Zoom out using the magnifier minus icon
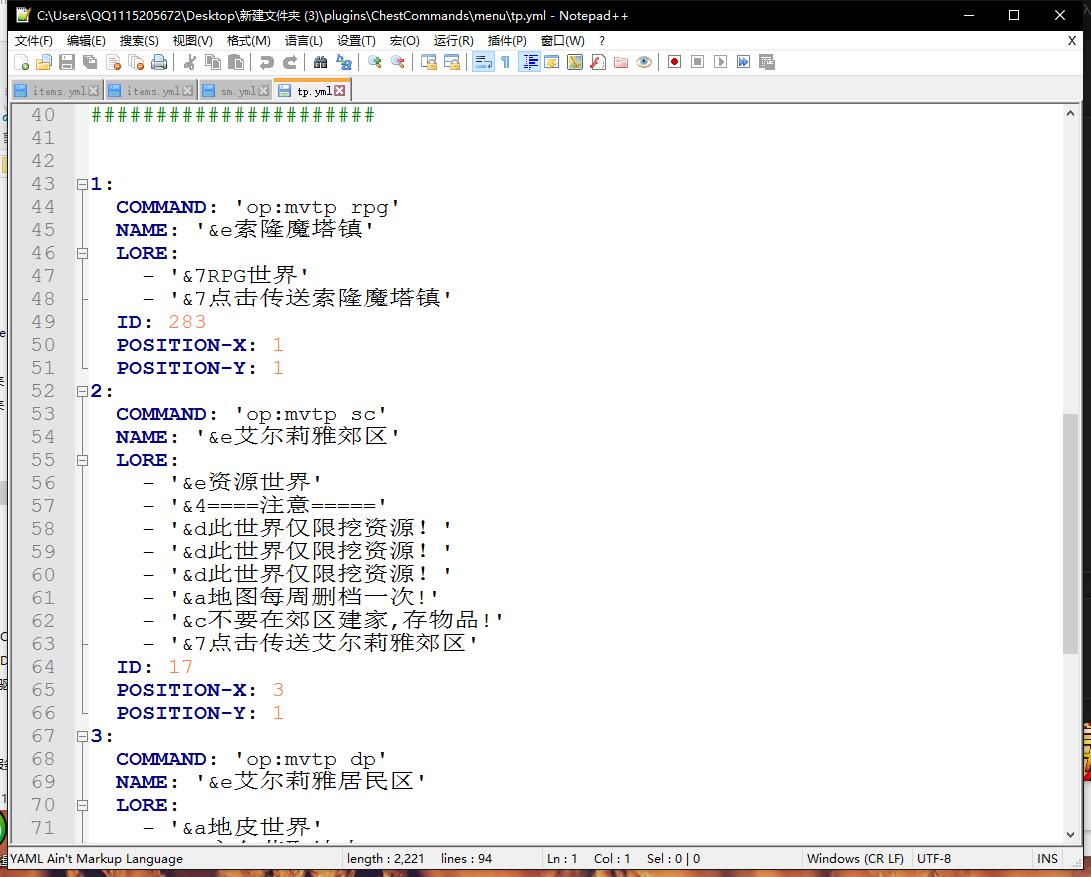 pyautogui.click(x=398, y=63)
